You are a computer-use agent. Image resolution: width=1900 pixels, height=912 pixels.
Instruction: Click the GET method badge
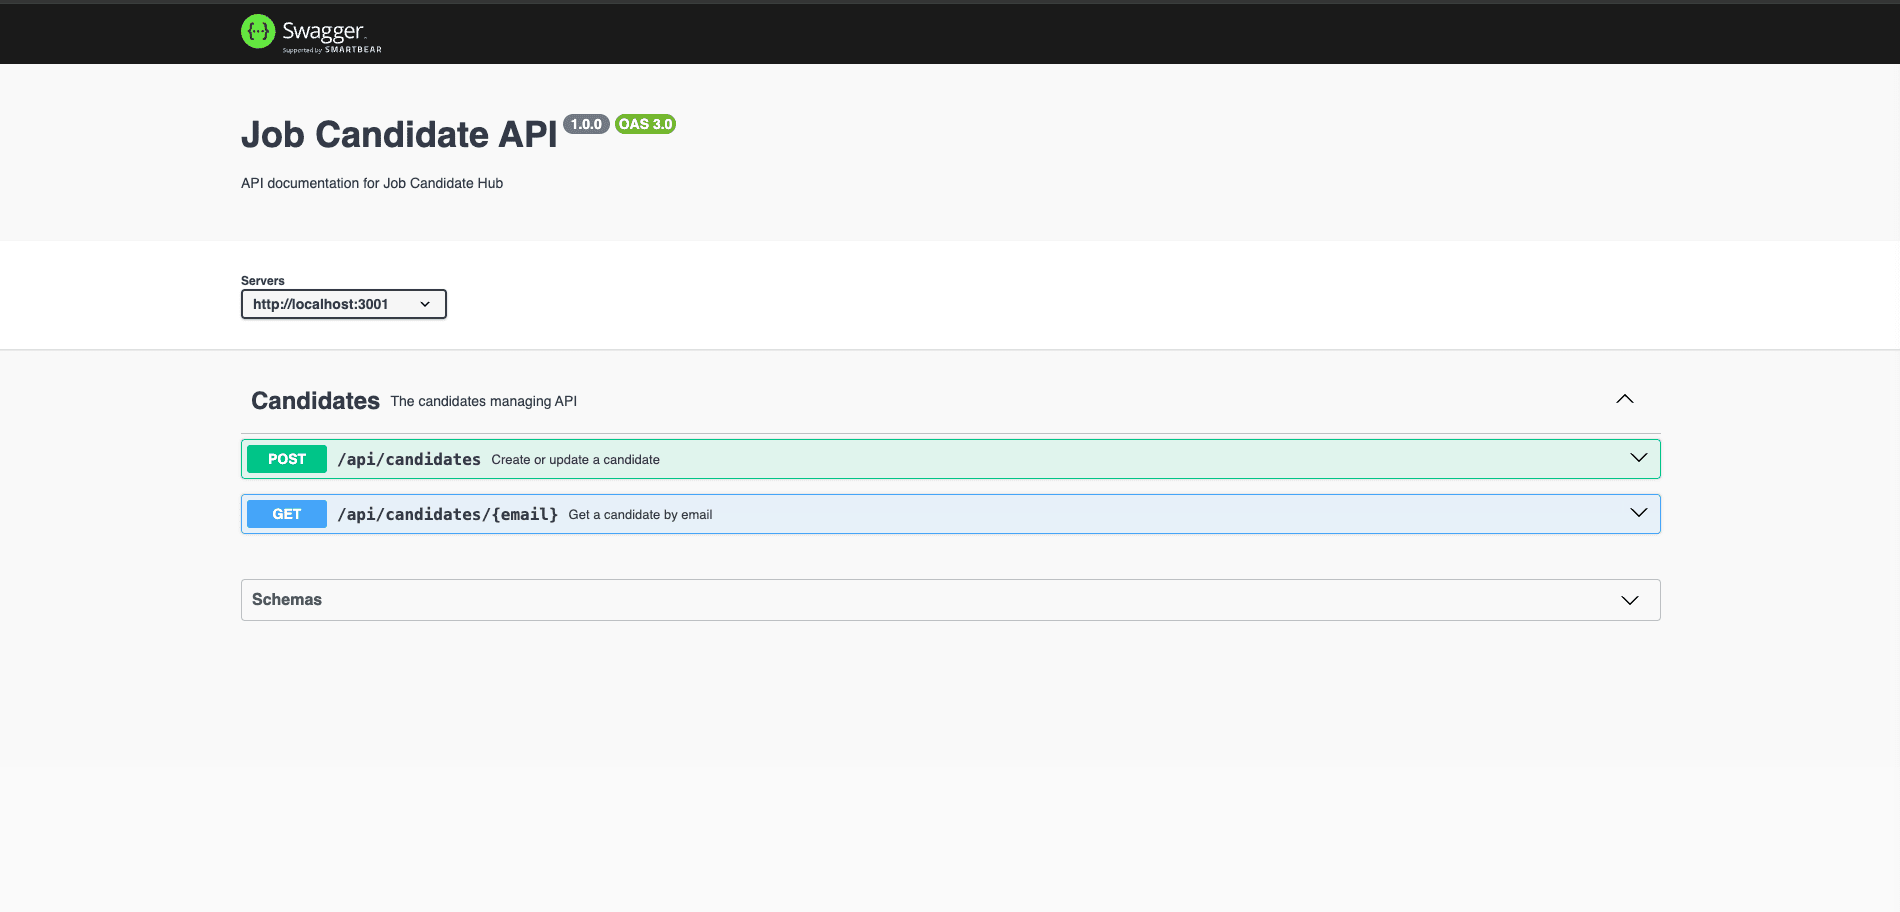point(287,514)
